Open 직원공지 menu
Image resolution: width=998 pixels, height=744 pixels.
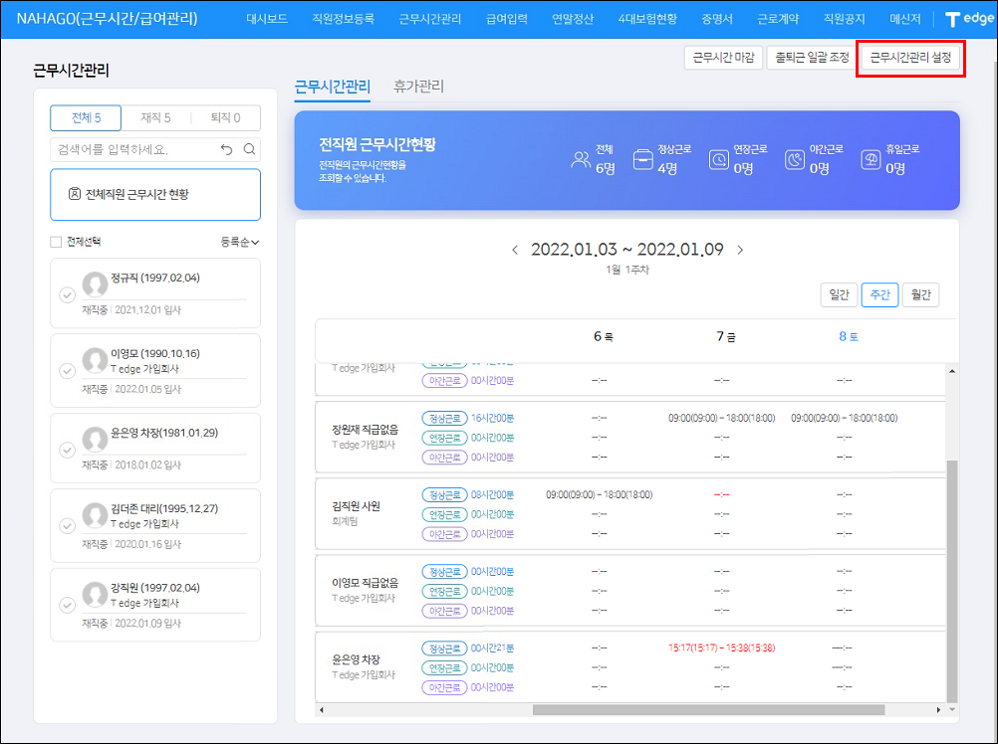tap(845, 19)
